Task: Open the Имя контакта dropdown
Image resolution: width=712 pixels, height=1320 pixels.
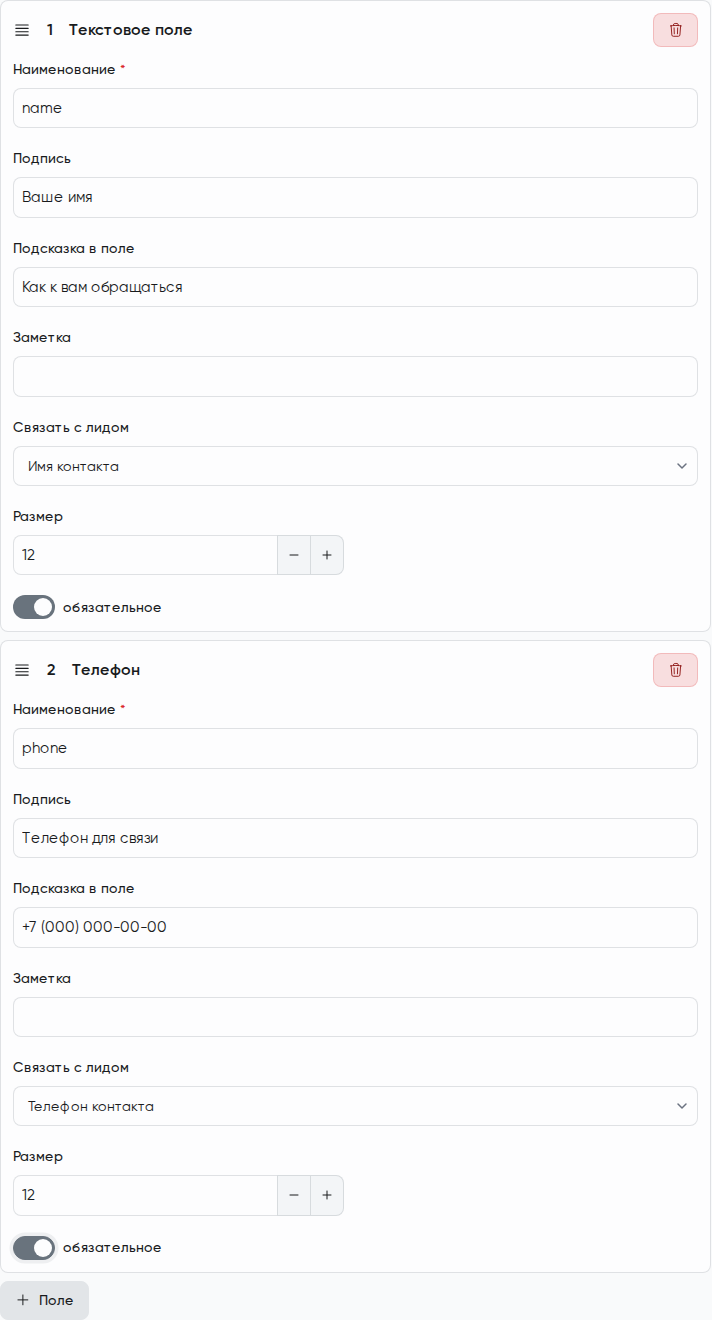Action: coord(355,466)
